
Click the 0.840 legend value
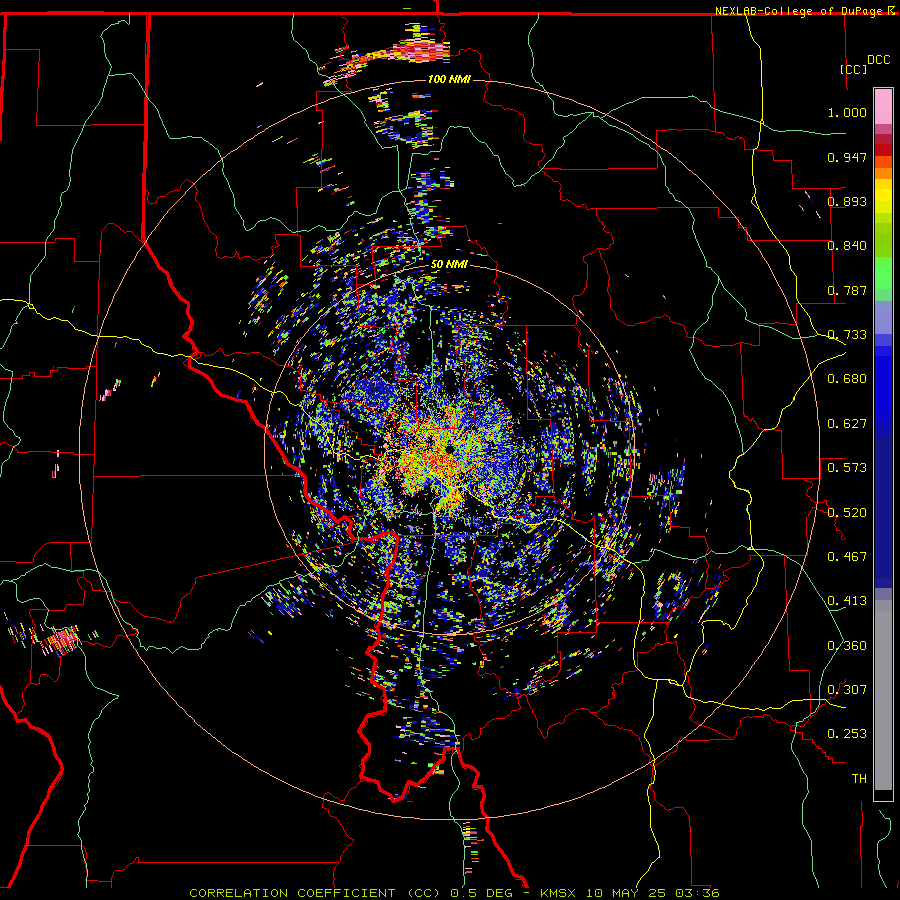pyautogui.click(x=847, y=246)
